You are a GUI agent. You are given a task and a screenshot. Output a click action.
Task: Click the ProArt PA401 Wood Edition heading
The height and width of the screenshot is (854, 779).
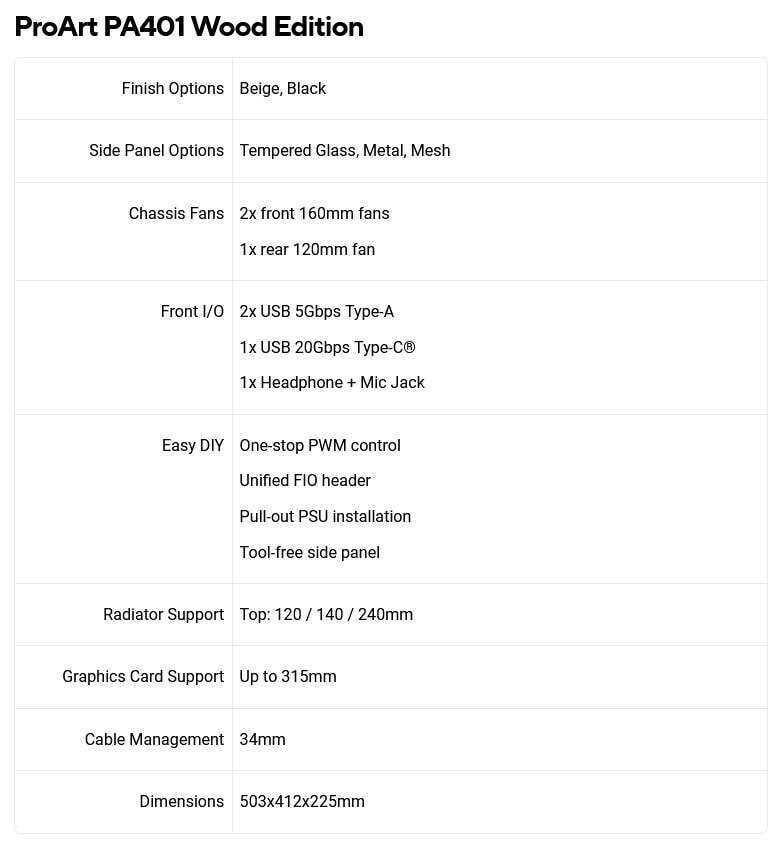pos(189,27)
